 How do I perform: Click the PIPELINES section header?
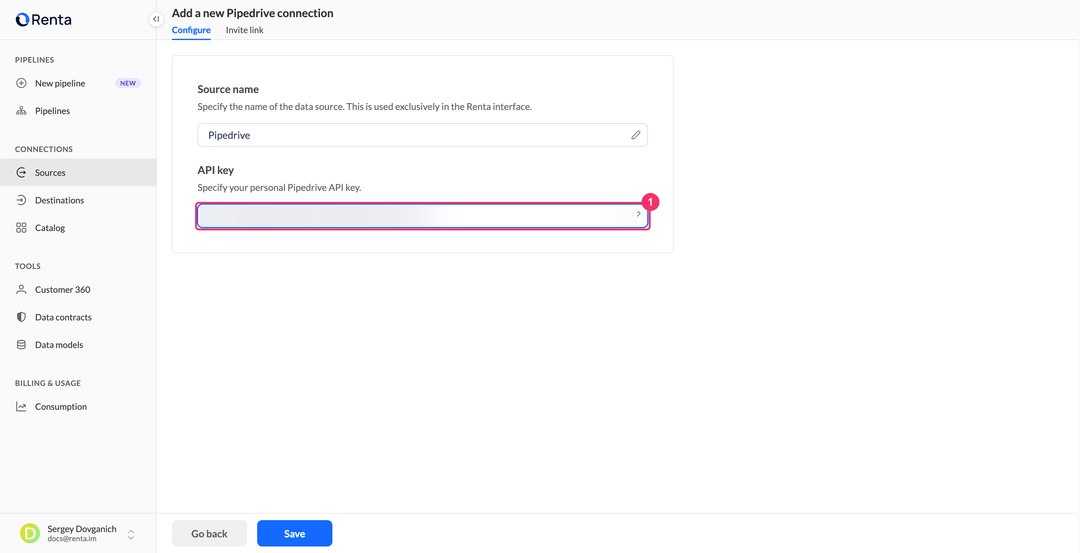click(x=34, y=60)
